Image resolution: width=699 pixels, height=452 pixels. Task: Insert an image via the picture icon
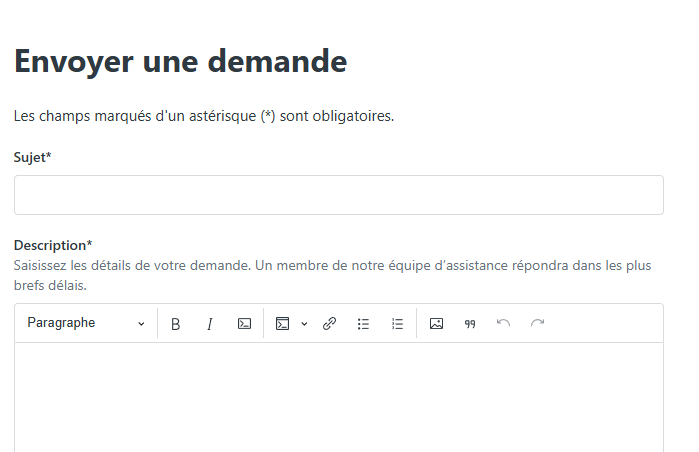436,324
